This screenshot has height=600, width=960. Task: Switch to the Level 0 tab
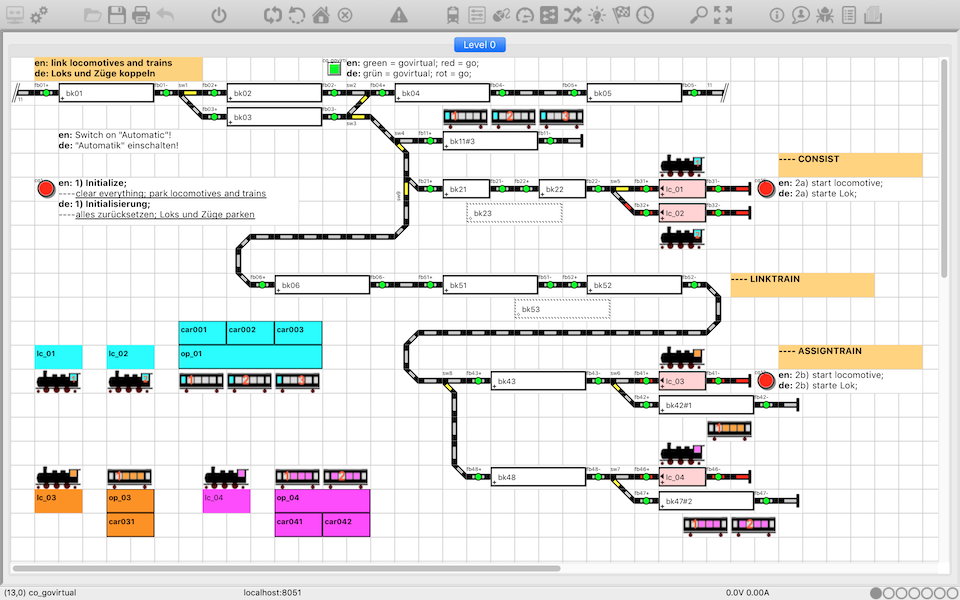[x=480, y=45]
